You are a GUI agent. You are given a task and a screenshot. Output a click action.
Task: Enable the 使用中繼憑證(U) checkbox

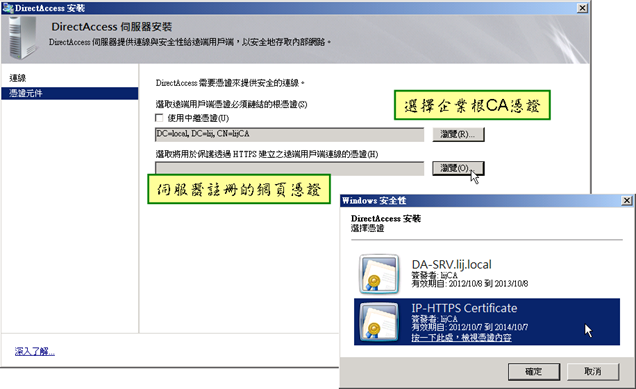[x=159, y=118]
